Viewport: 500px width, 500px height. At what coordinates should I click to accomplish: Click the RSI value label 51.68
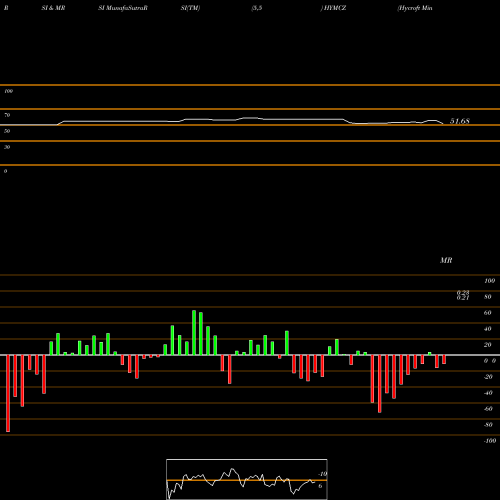460,121
